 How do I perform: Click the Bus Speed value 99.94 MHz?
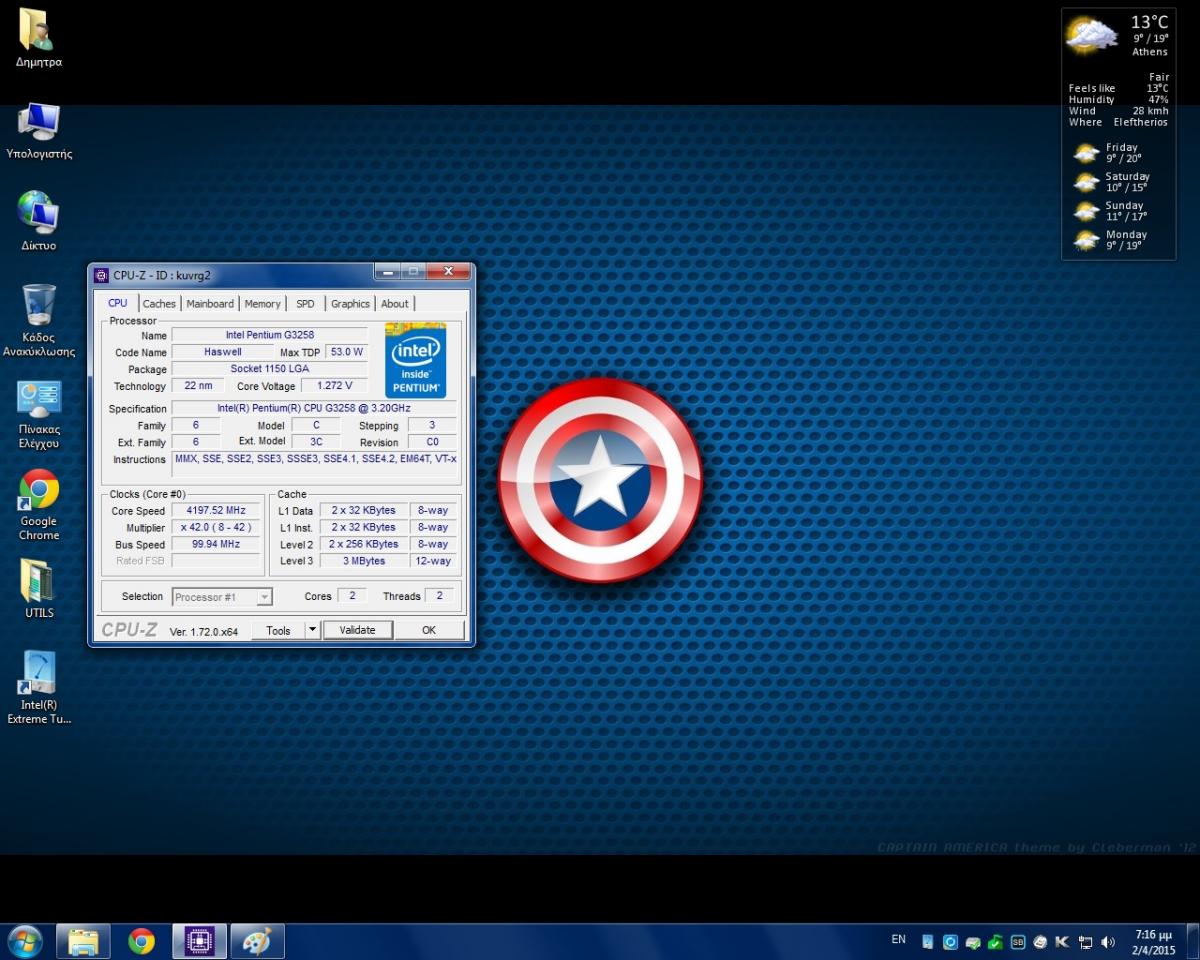[215, 544]
